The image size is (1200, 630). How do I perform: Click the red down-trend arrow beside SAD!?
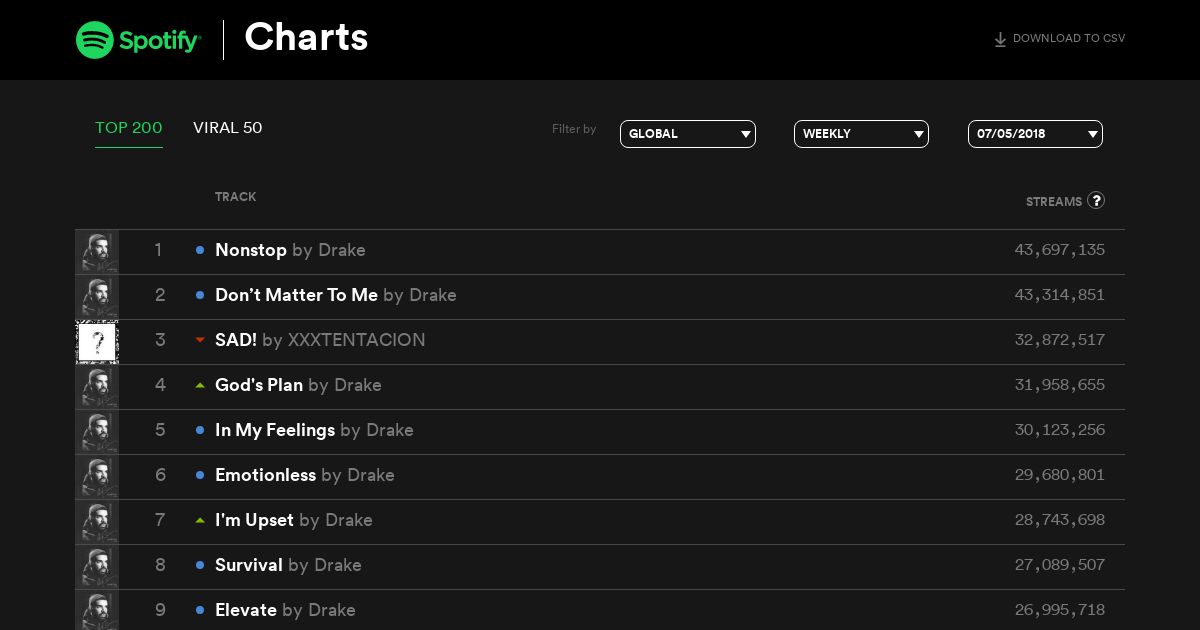tap(200, 340)
